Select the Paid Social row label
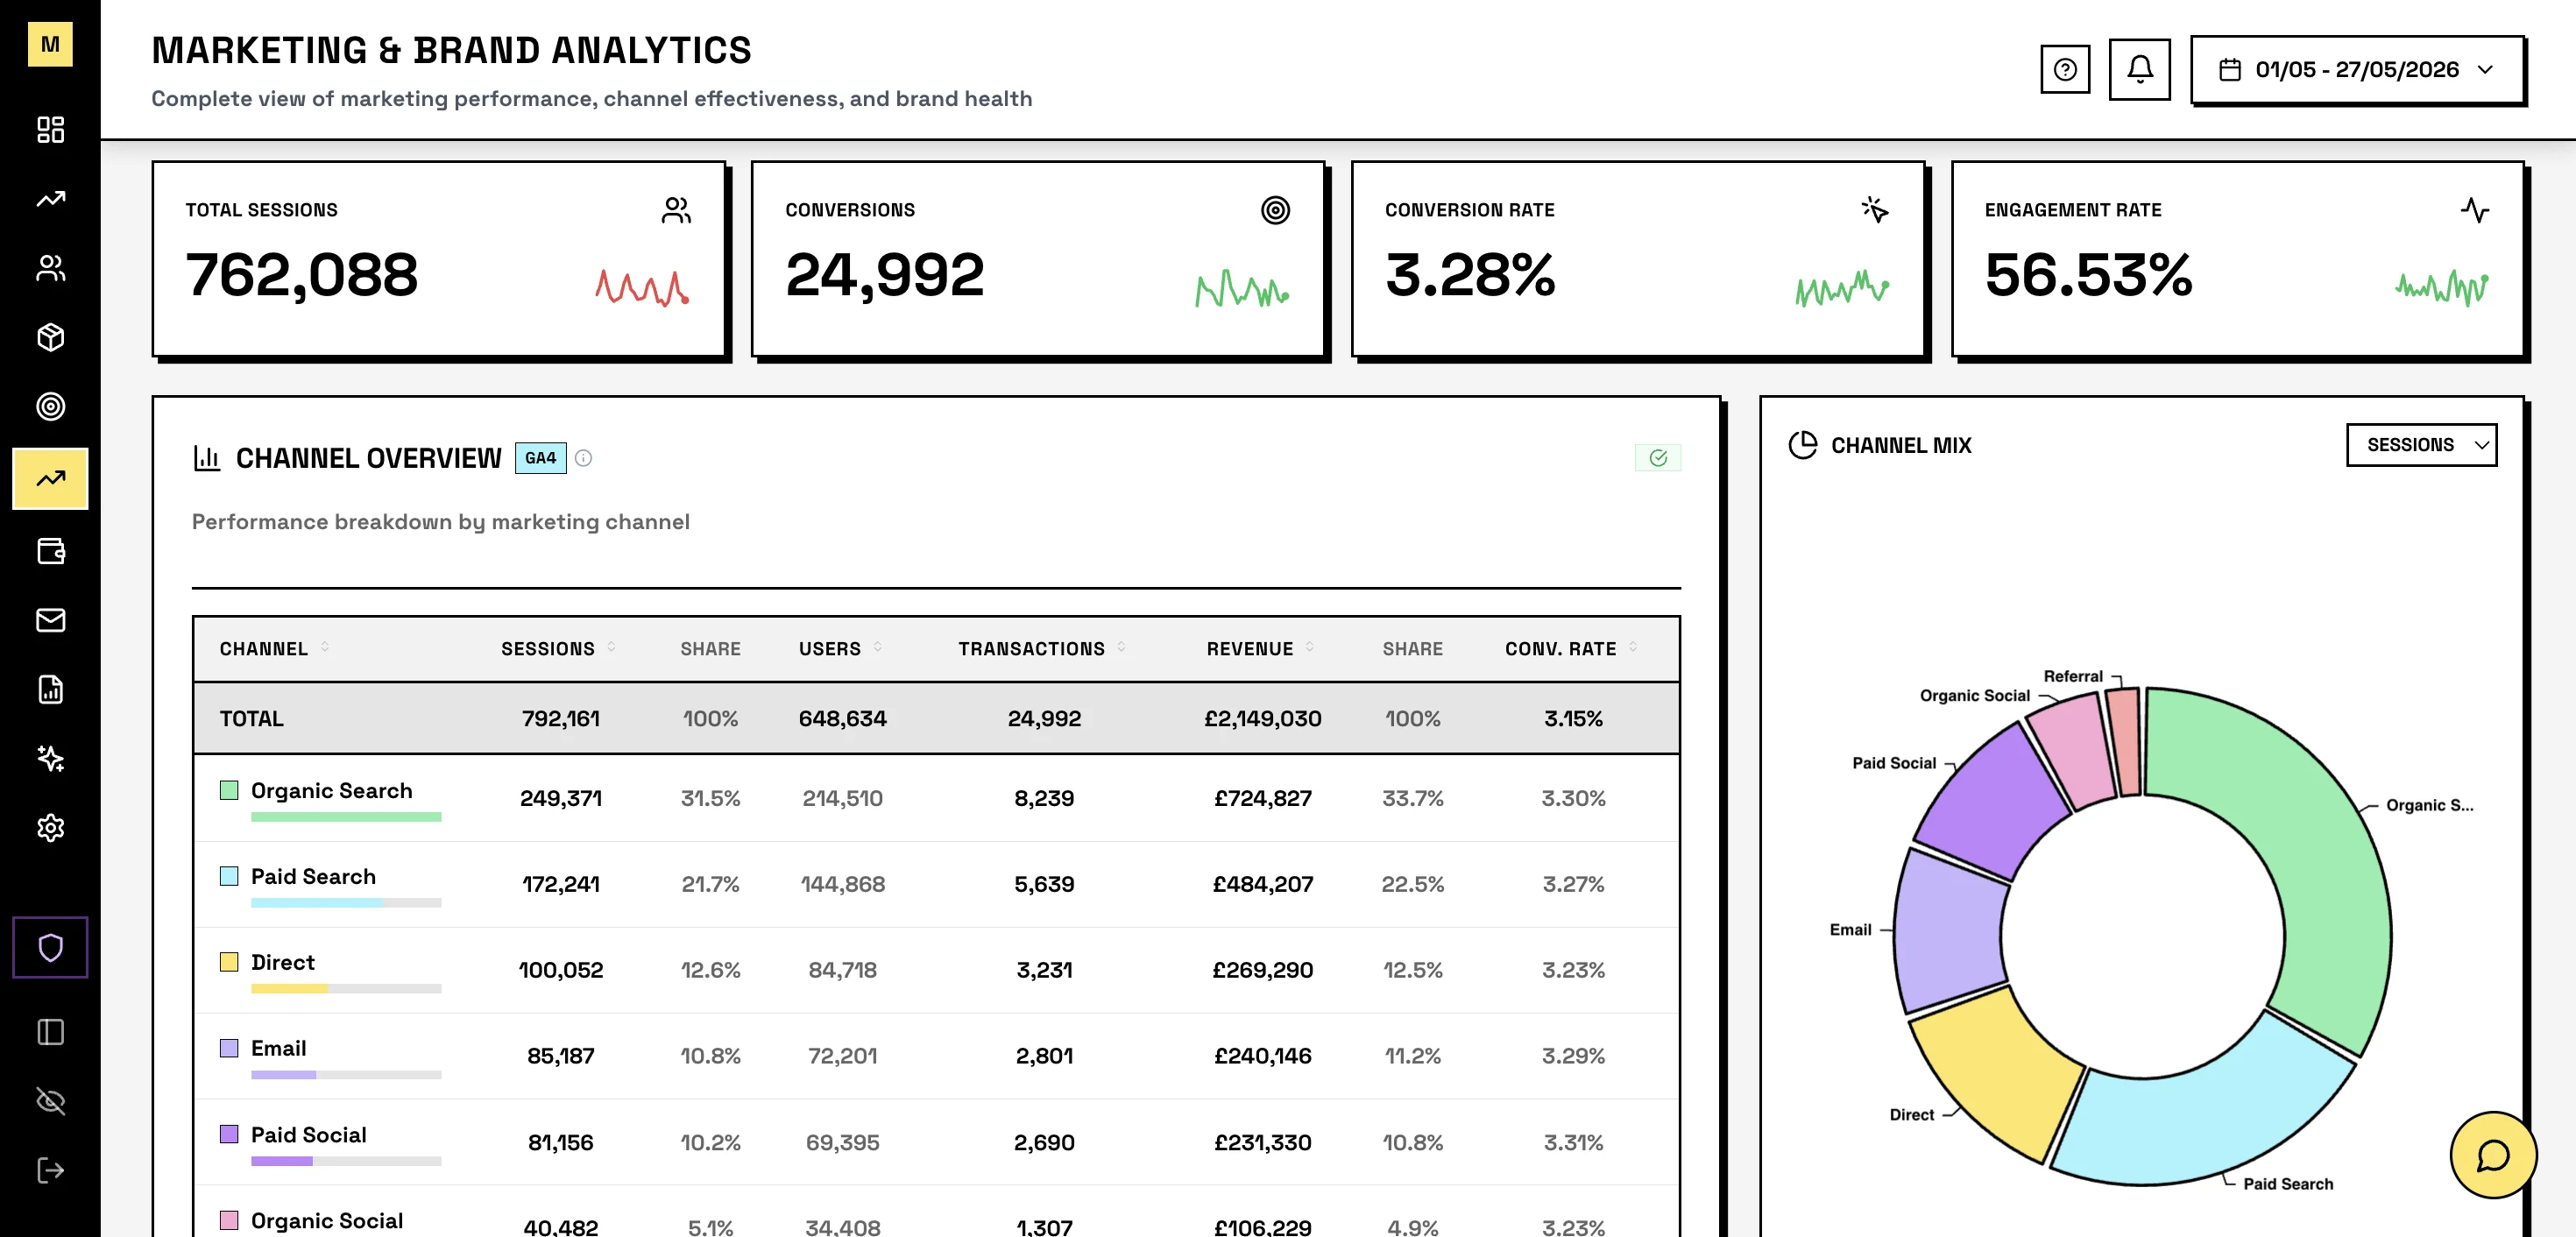Screen dimensions: 2576x1237 (x=308, y=1134)
